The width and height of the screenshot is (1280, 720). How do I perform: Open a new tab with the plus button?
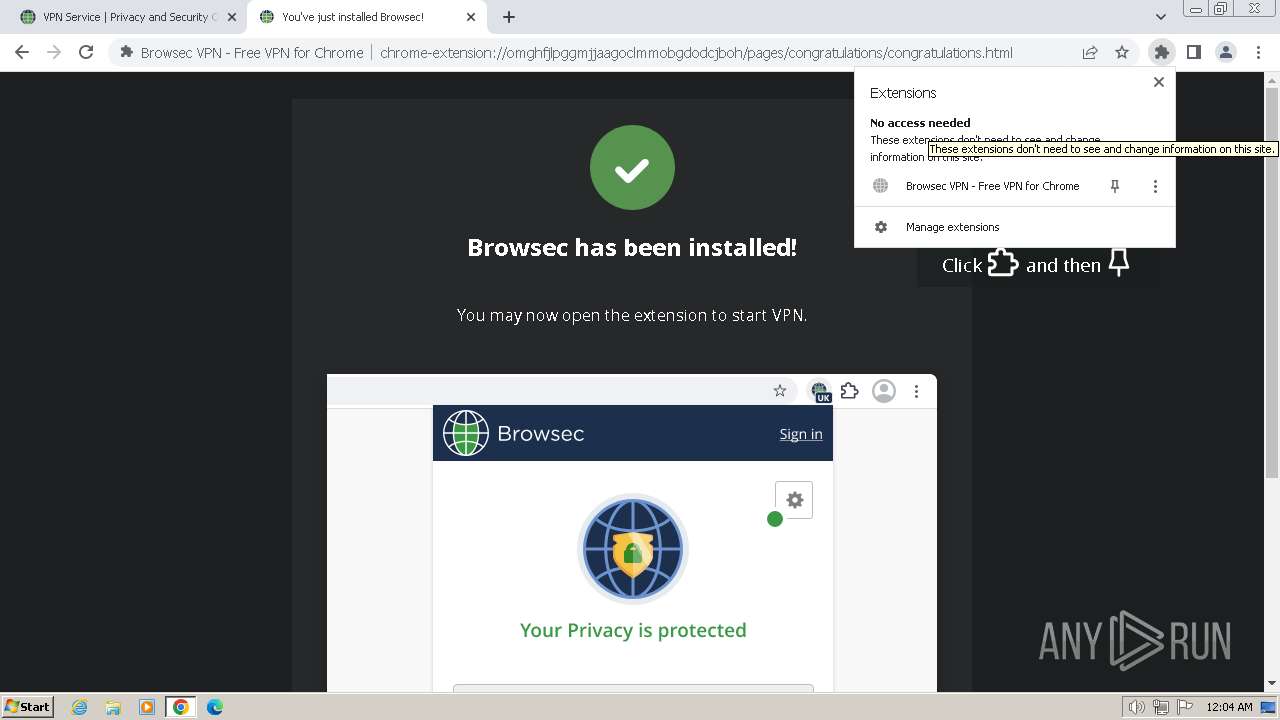coord(509,17)
